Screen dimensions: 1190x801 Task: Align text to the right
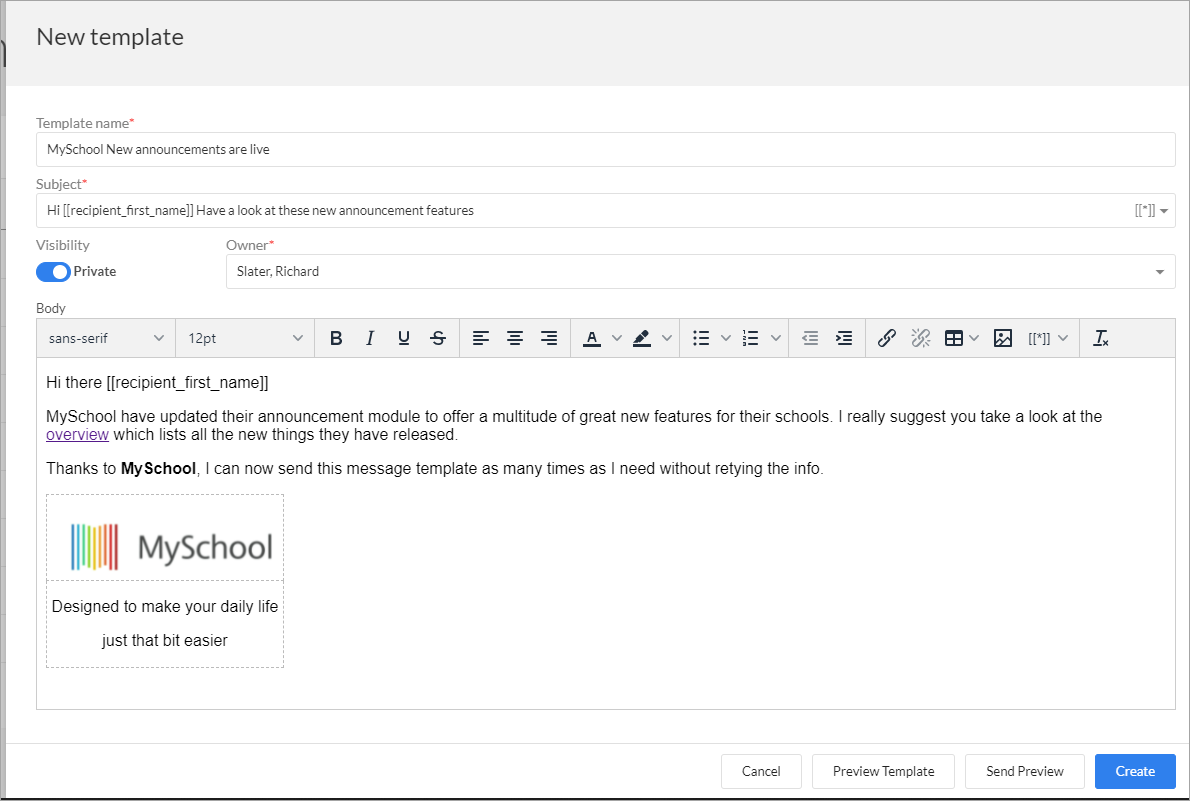pos(549,339)
